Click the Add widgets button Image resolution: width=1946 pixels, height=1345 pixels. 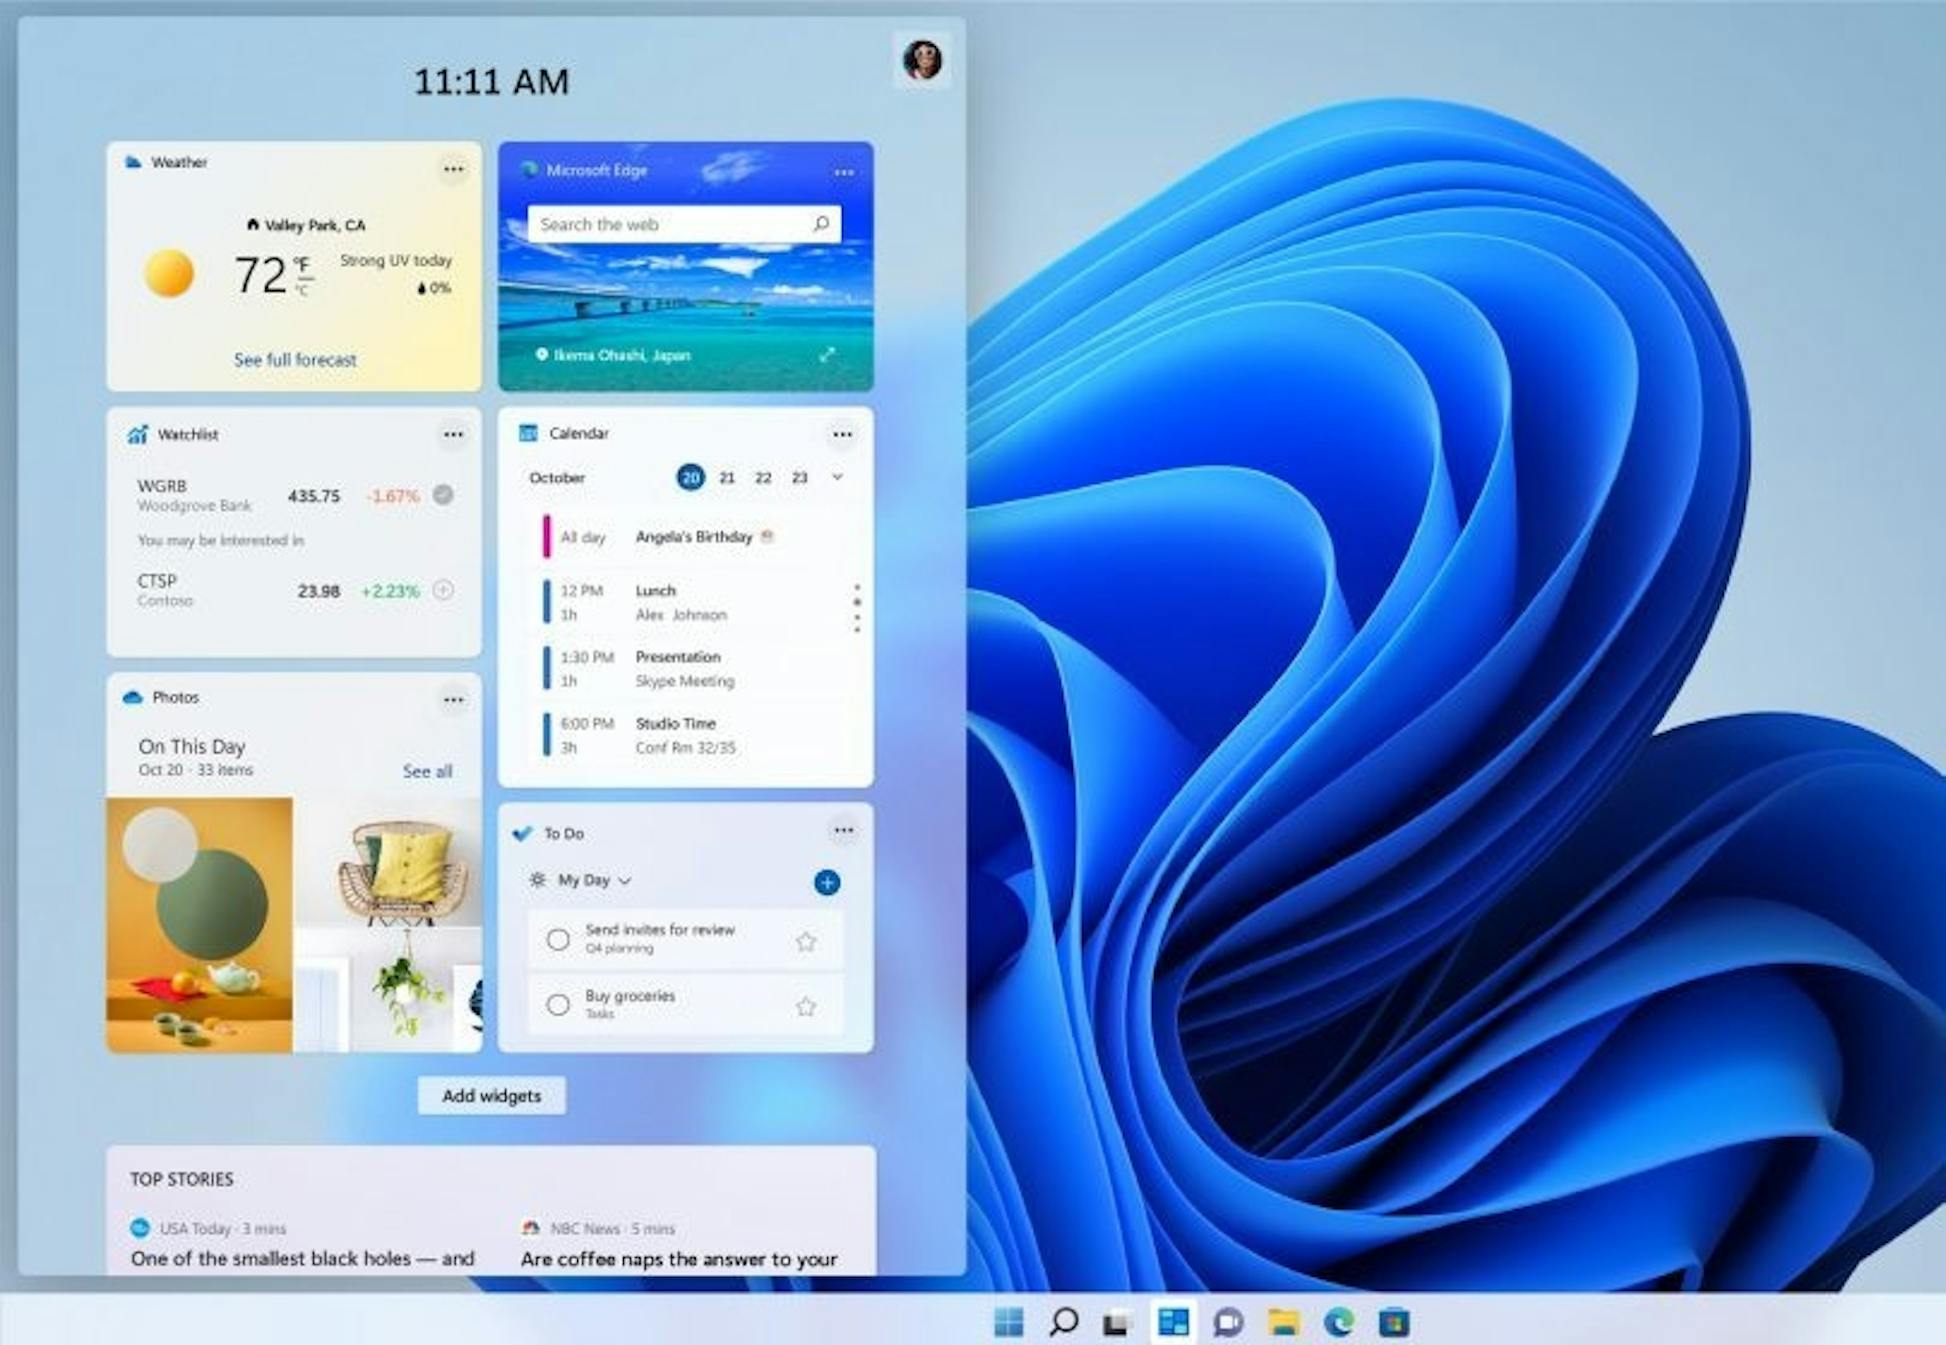coord(491,1096)
